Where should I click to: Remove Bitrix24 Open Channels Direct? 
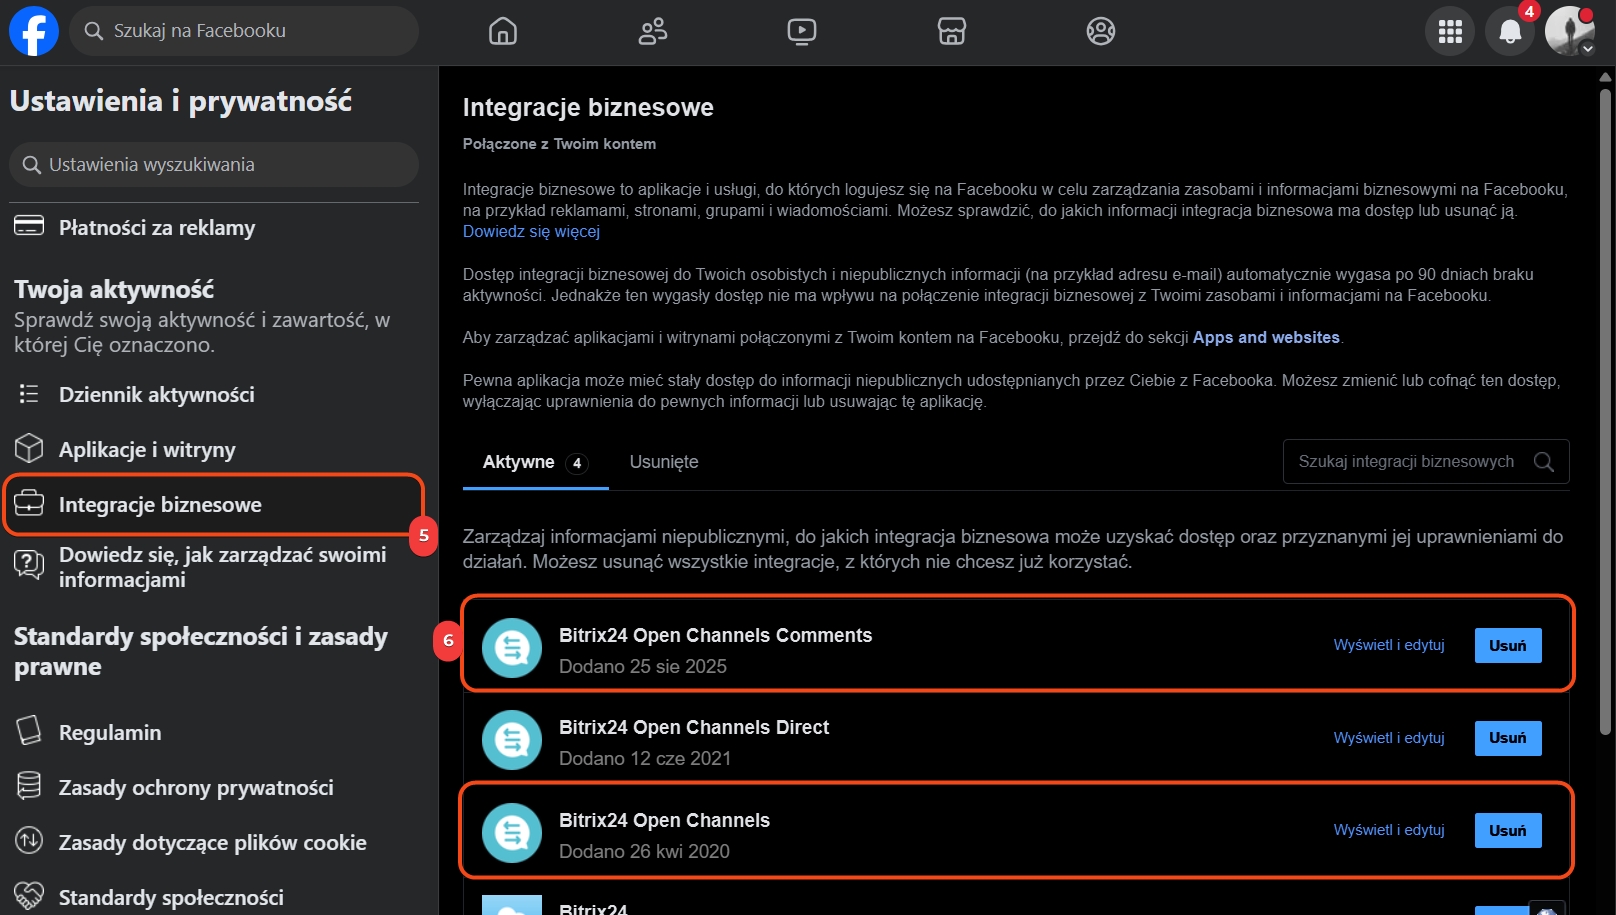coord(1508,738)
